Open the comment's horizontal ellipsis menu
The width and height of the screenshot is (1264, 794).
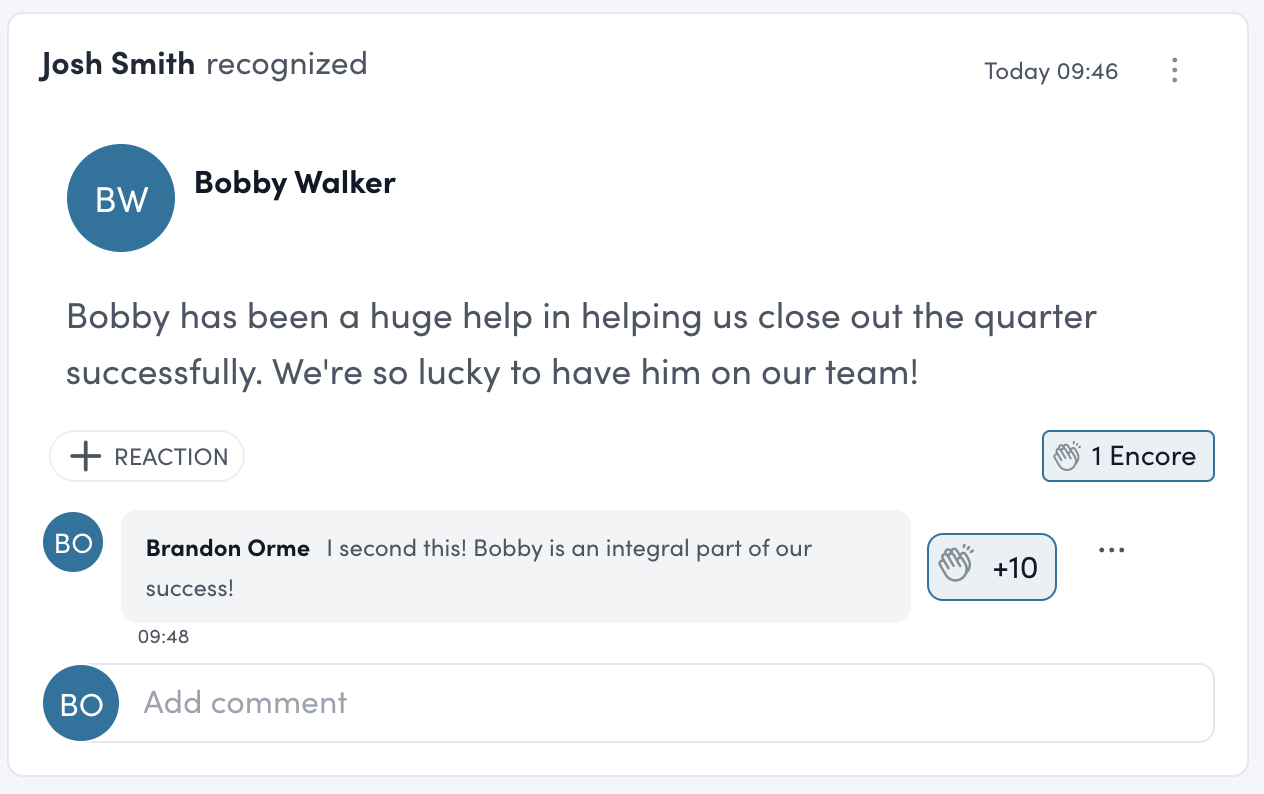click(x=1111, y=550)
